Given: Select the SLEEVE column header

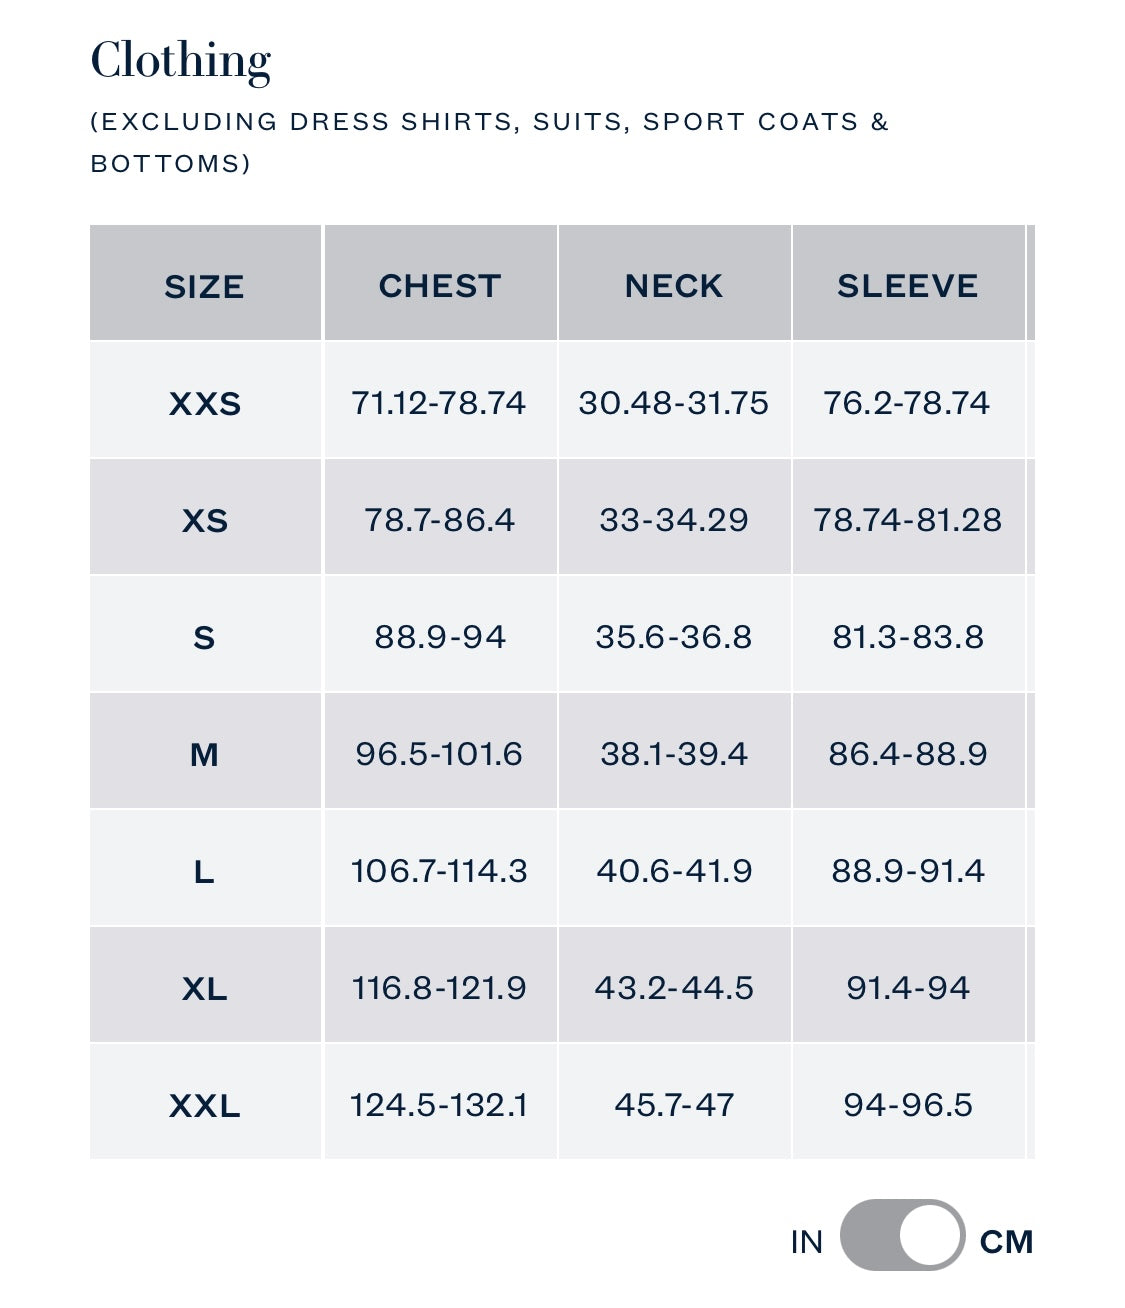Looking at the screenshot, I should 907,286.
